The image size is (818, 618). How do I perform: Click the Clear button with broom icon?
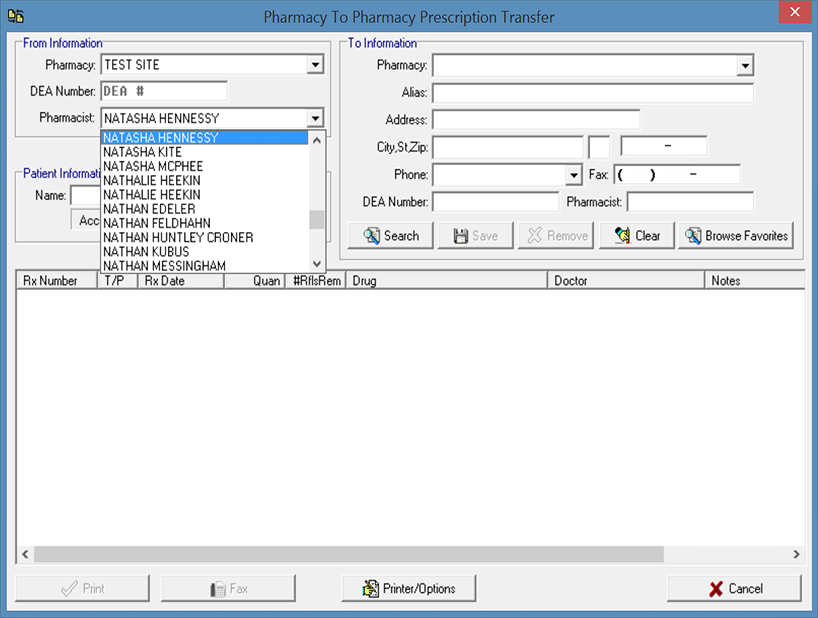pos(636,236)
